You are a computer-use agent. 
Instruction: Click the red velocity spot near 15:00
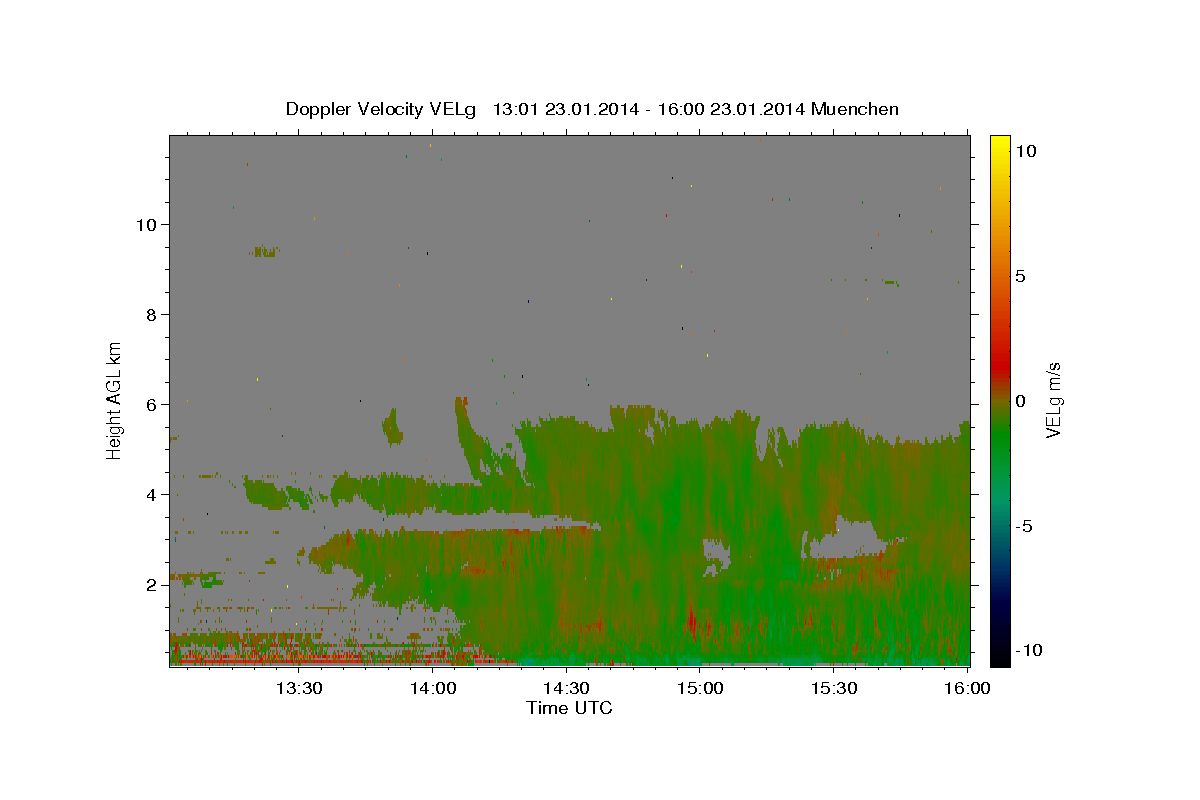pos(691,620)
